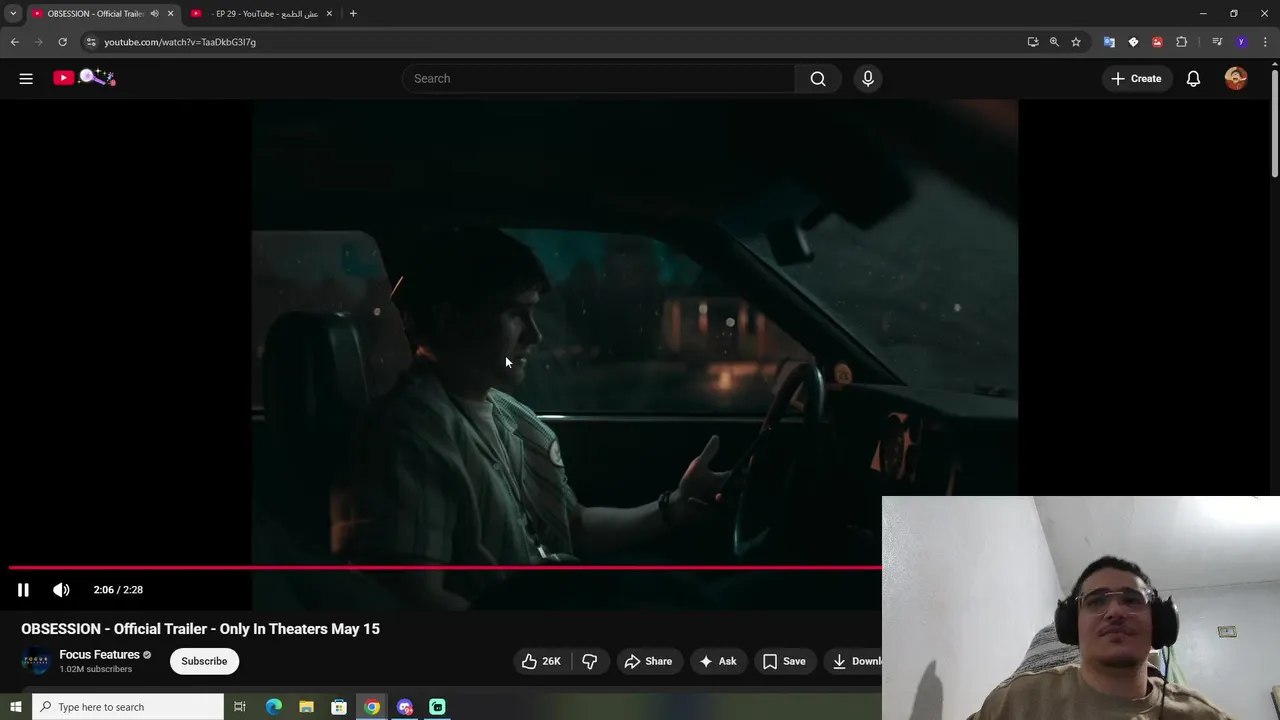Go to YouTube home via the logo
Viewport: 1280px width, 720px height.
pyautogui.click(x=85, y=78)
